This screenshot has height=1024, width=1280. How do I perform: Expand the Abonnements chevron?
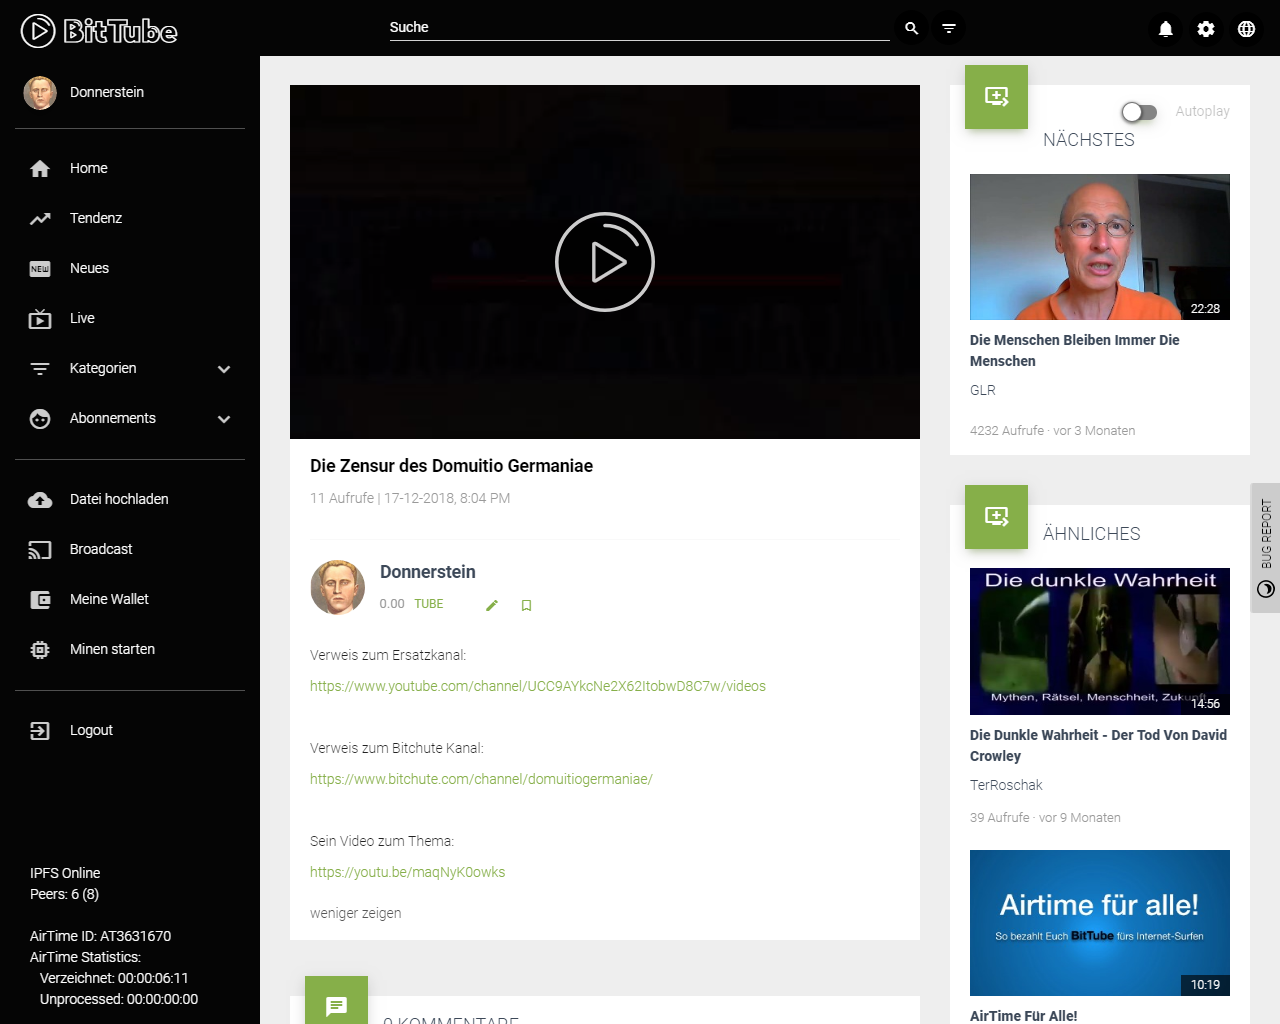(x=224, y=419)
